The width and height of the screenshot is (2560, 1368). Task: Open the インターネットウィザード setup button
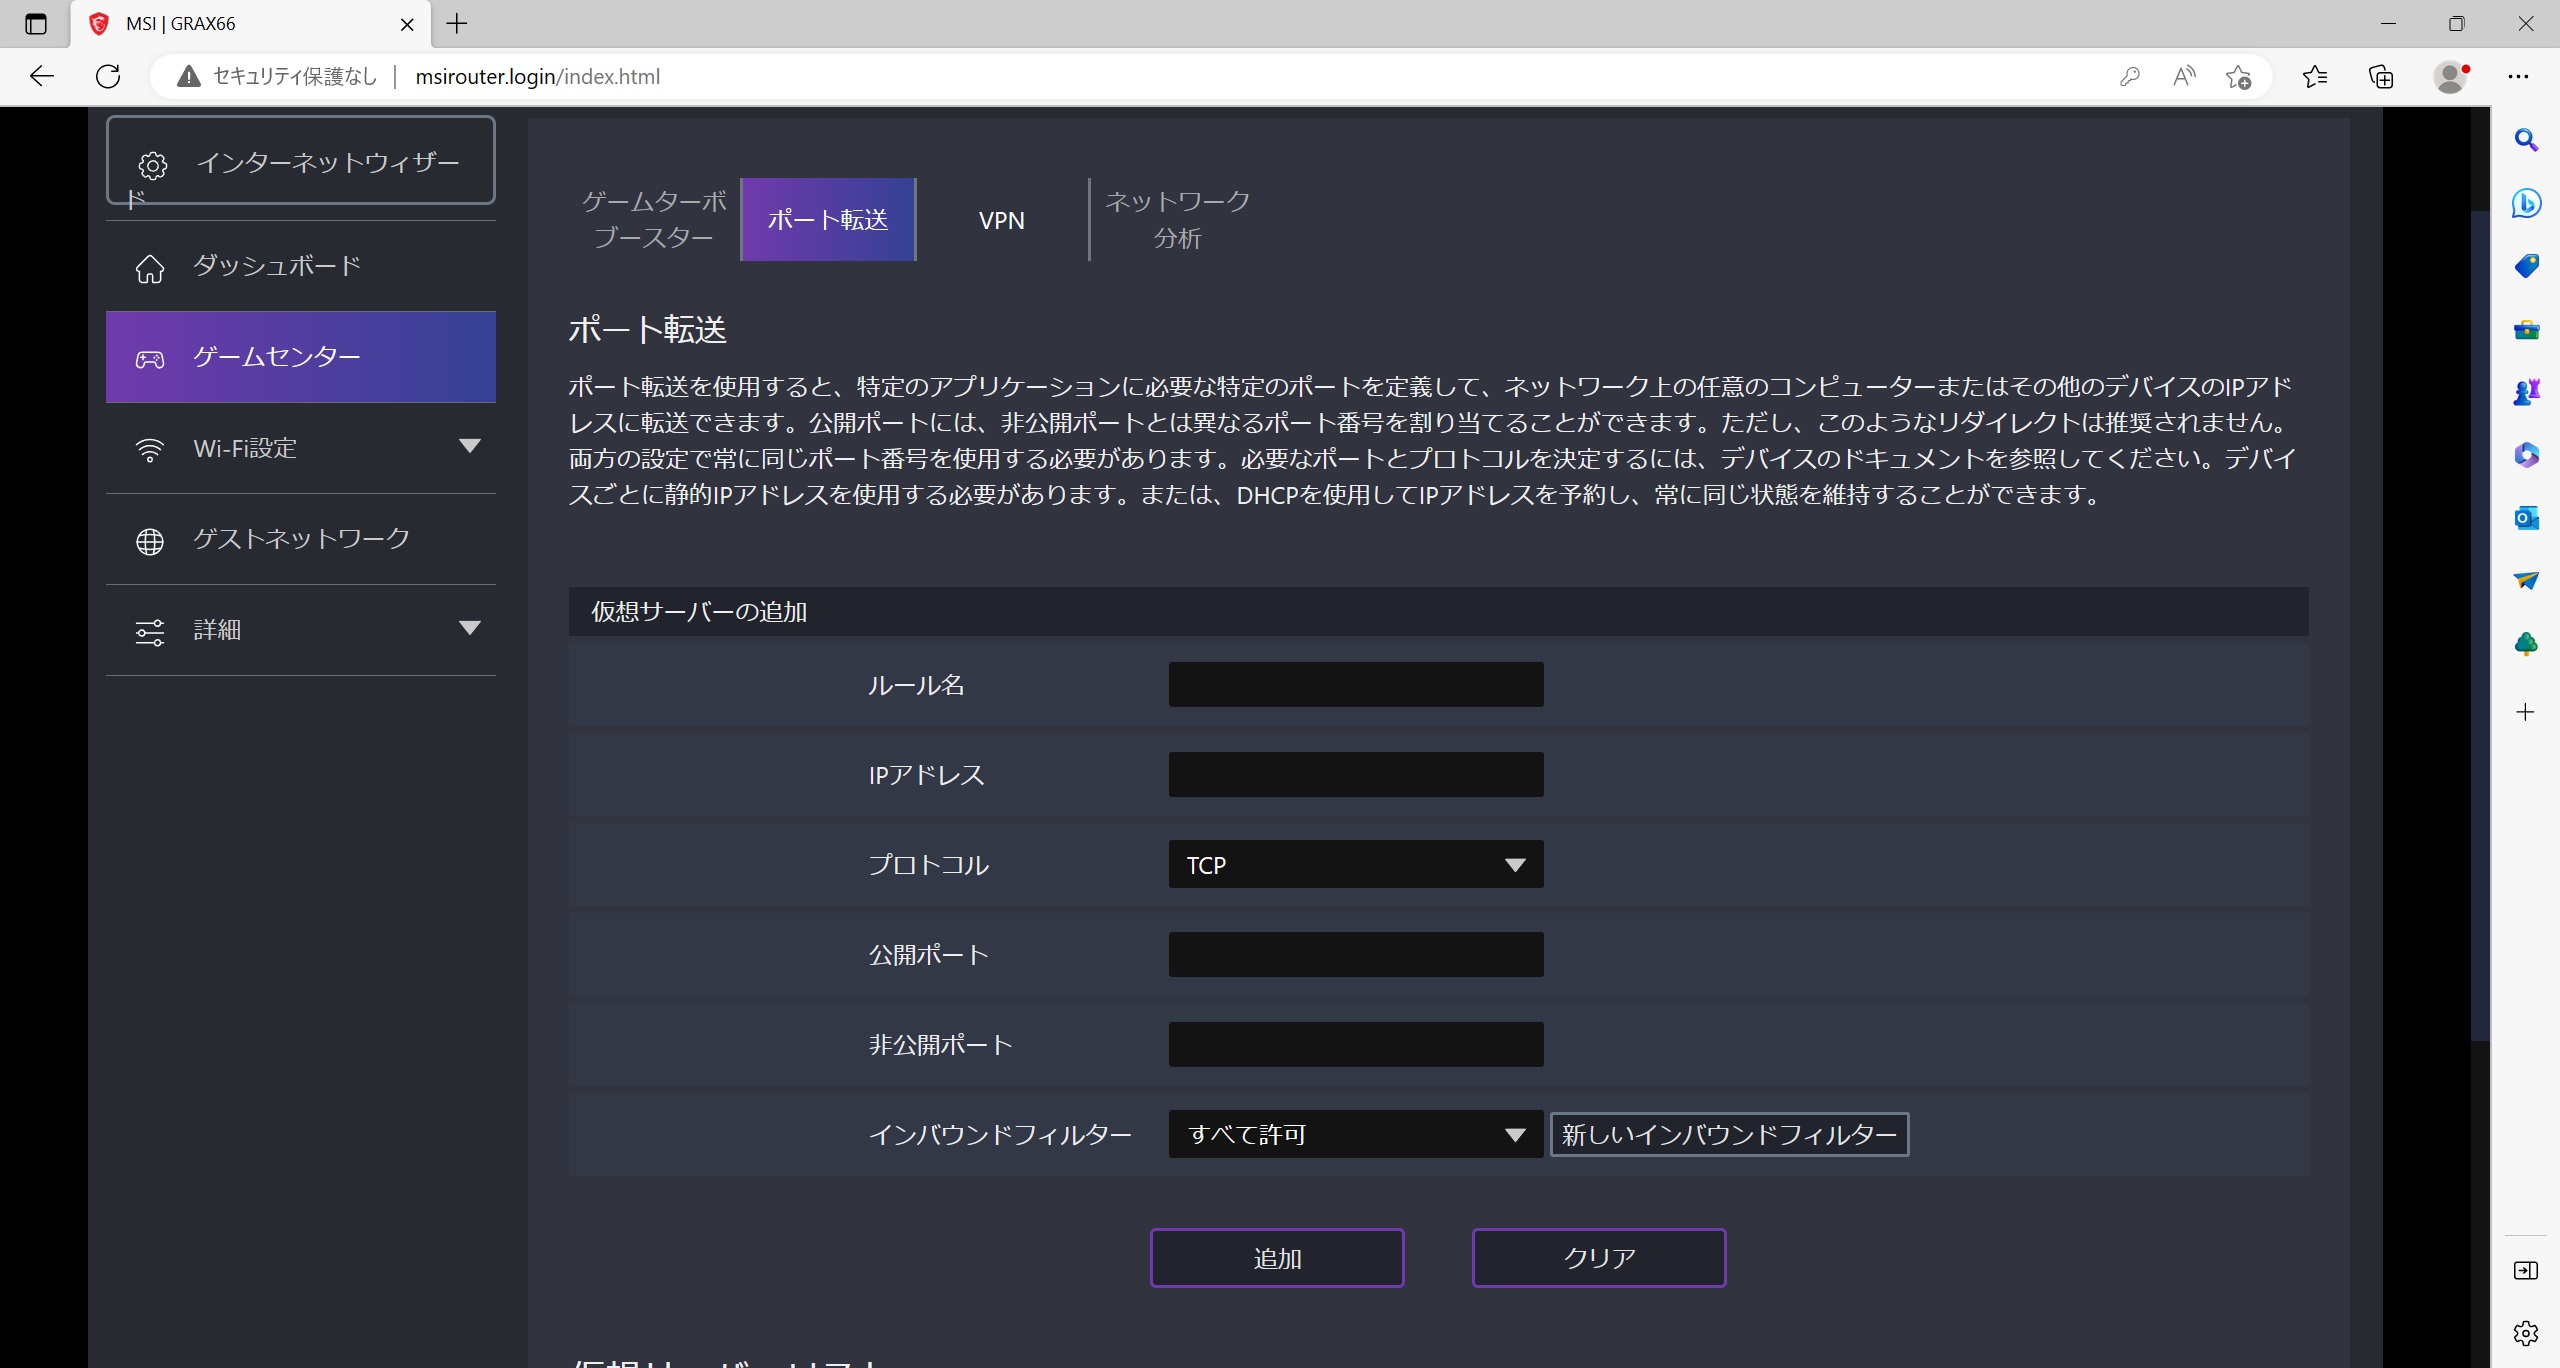300,161
